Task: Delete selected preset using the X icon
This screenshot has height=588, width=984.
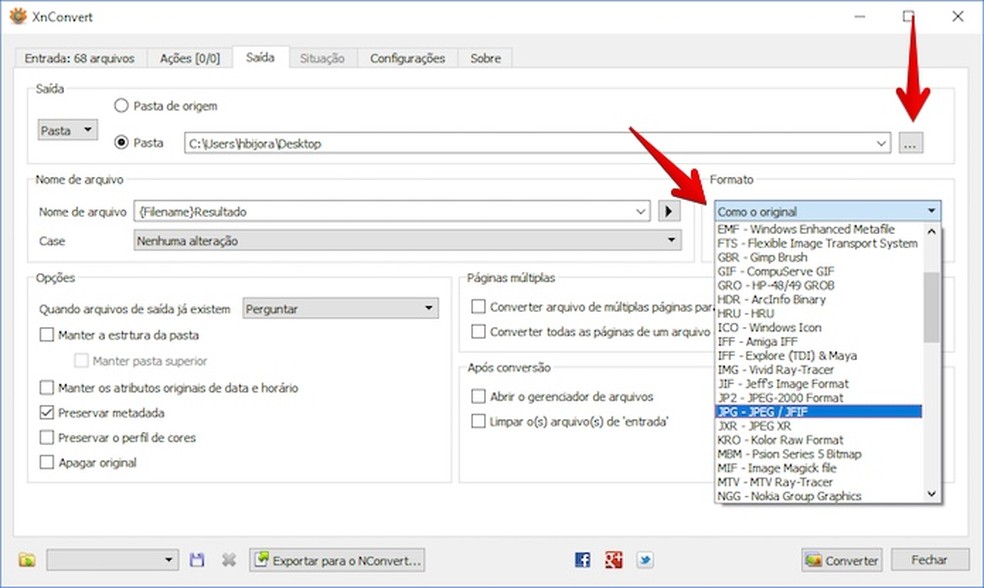Action: point(228,560)
